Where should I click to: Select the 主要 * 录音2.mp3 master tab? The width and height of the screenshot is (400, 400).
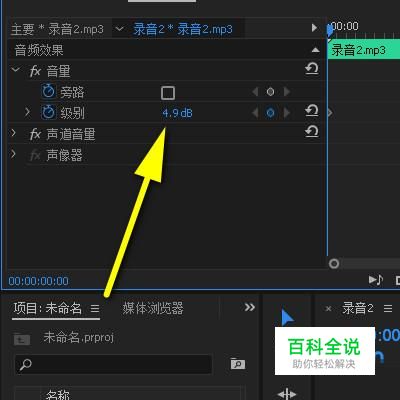57,29
